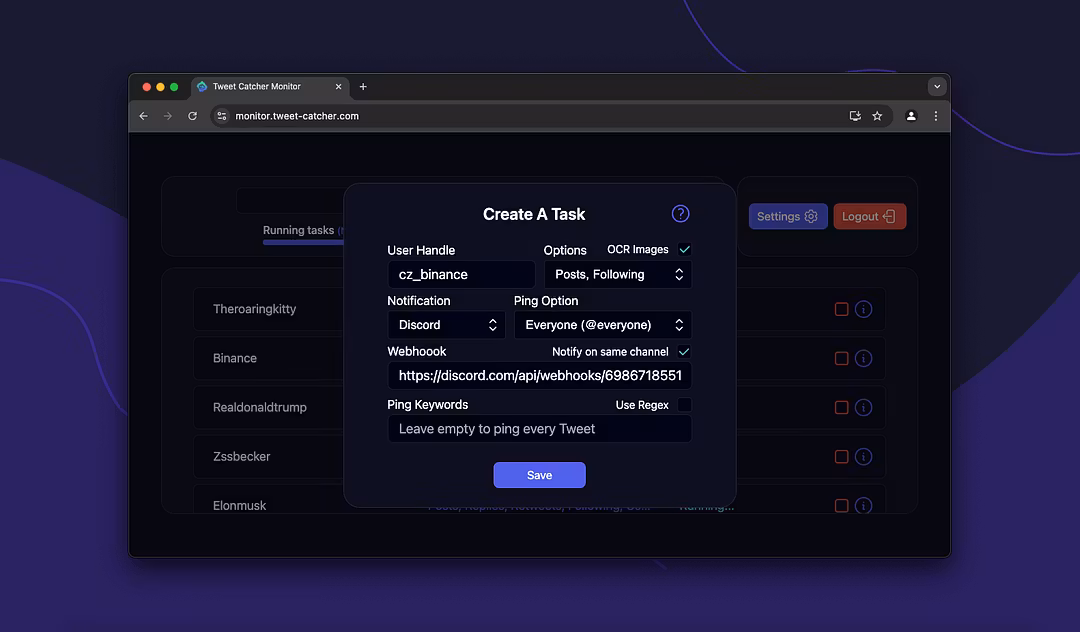Select the Zssbecker task checkbox

coord(841,456)
